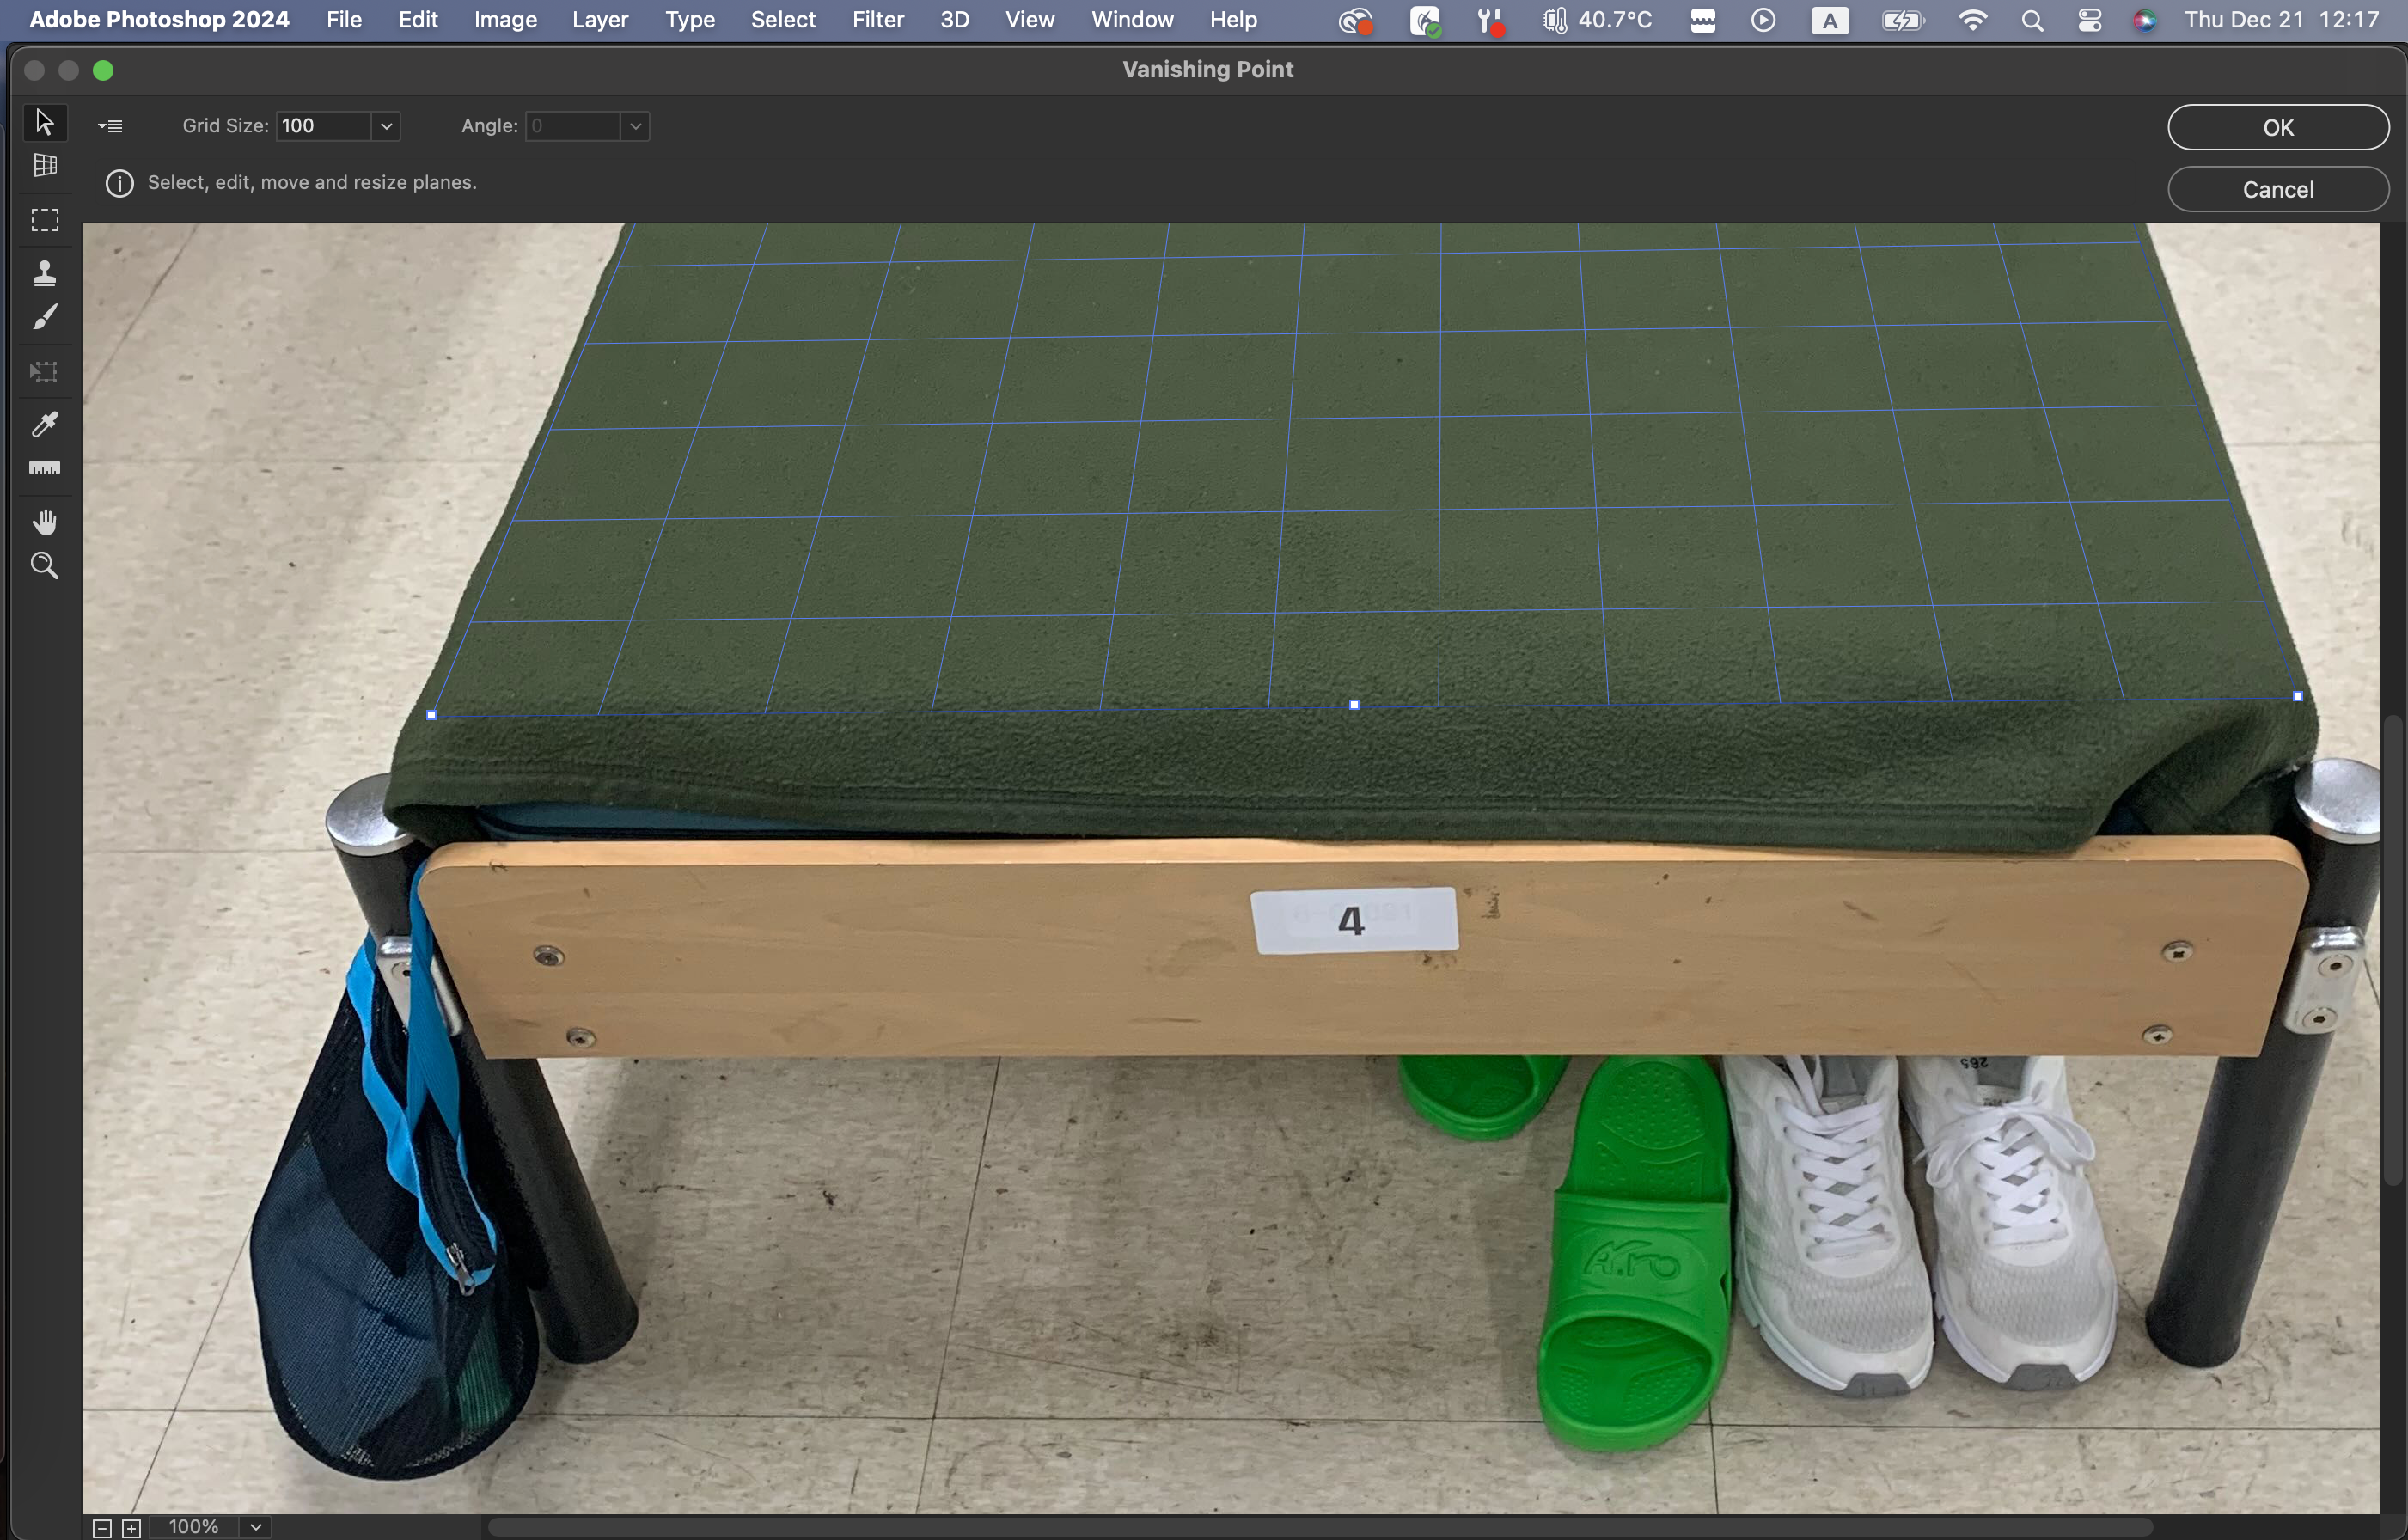
Task: Select the Edit Plane arrow tool
Action: pyautogui.click(x=44, y=122)
